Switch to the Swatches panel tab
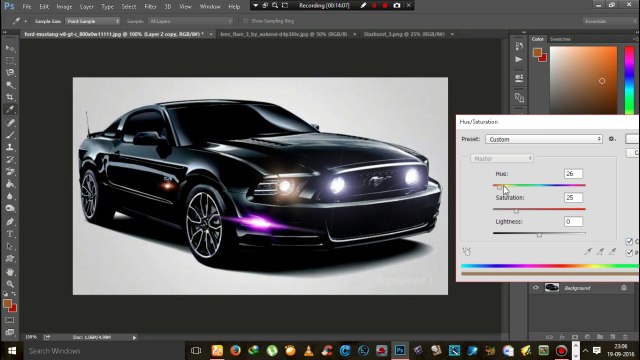This screenshot has width=640, height=360. 560,39
